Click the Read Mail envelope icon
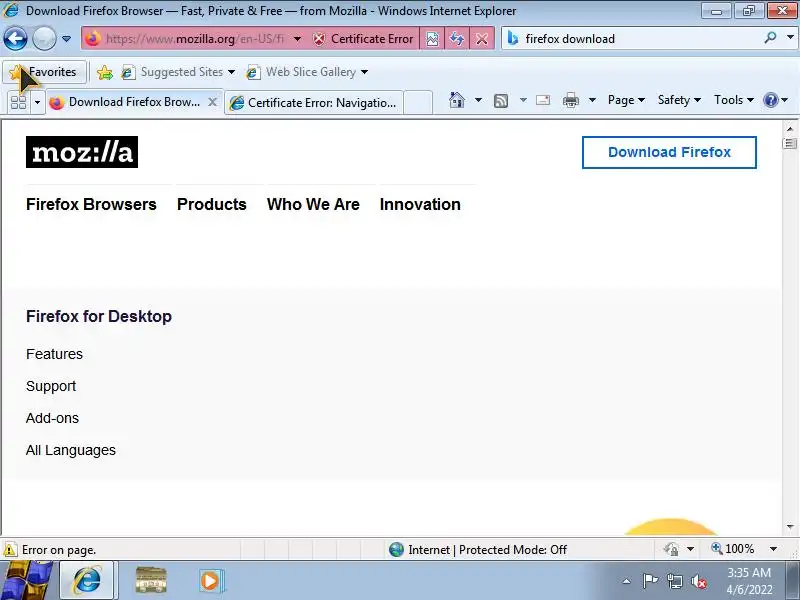The image size is (800, 600). [x=543, y=100]
